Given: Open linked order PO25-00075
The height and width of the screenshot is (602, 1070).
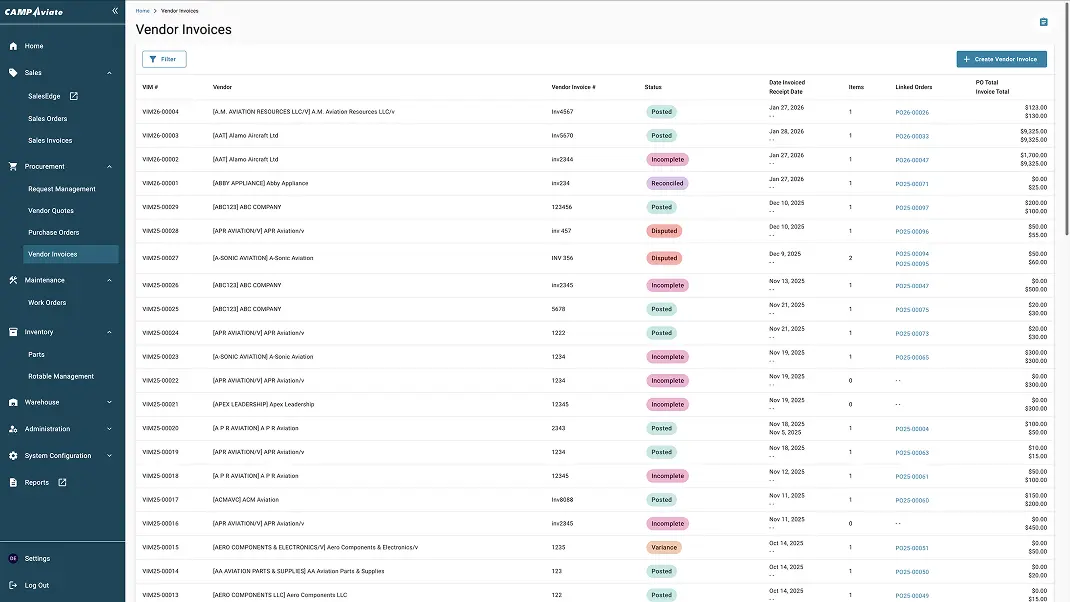Looking at the screenshot, I should pos(912,310).
